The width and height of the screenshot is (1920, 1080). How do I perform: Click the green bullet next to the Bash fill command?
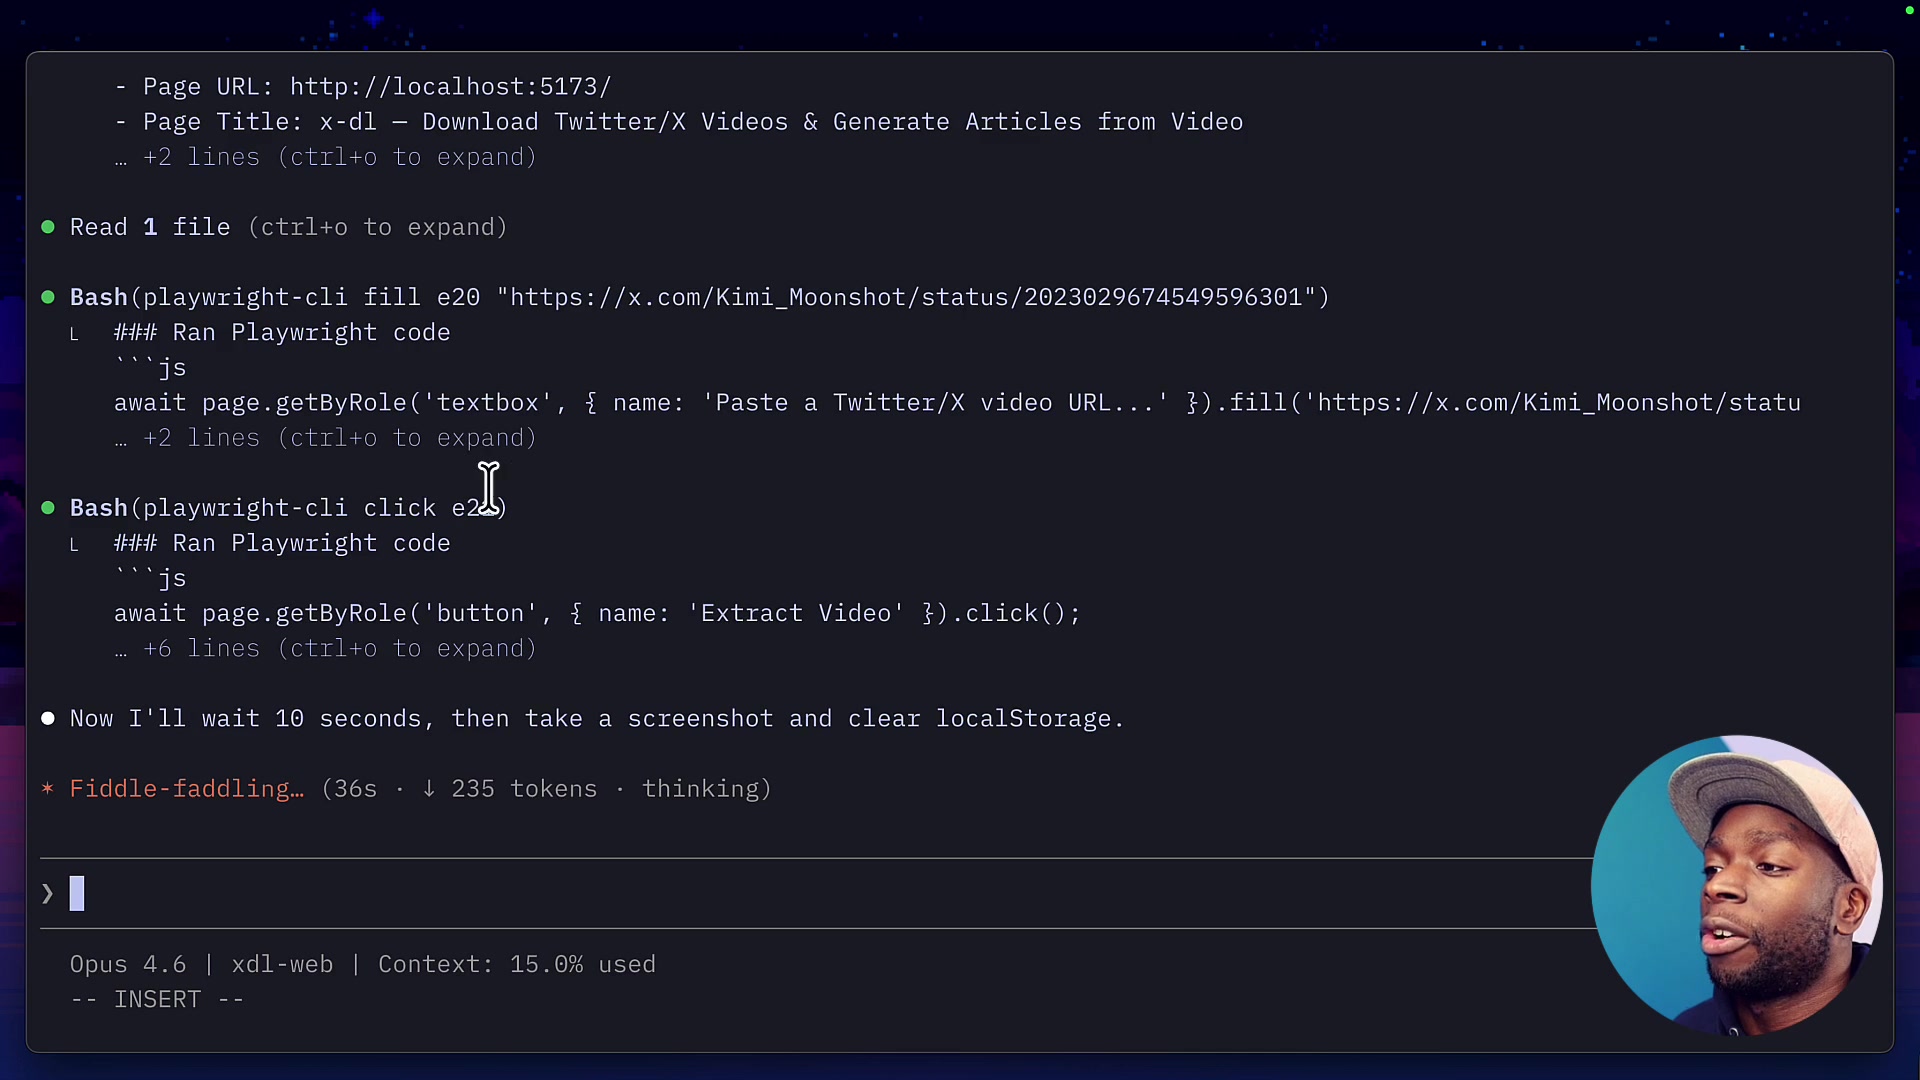(47, 298)
